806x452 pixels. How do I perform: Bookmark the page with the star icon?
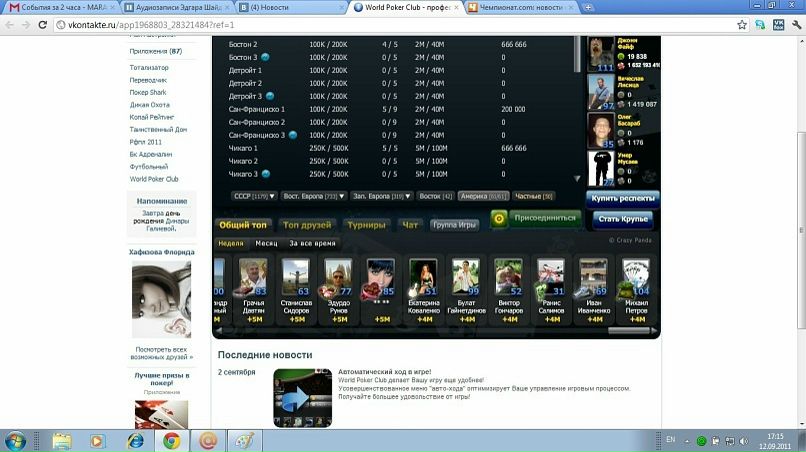pyautogui.click(x=740, y=24)
